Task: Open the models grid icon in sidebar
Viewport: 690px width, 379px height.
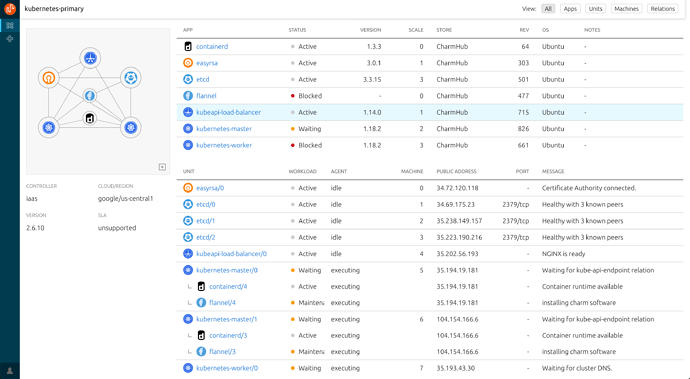Action: tap(10, 26)
